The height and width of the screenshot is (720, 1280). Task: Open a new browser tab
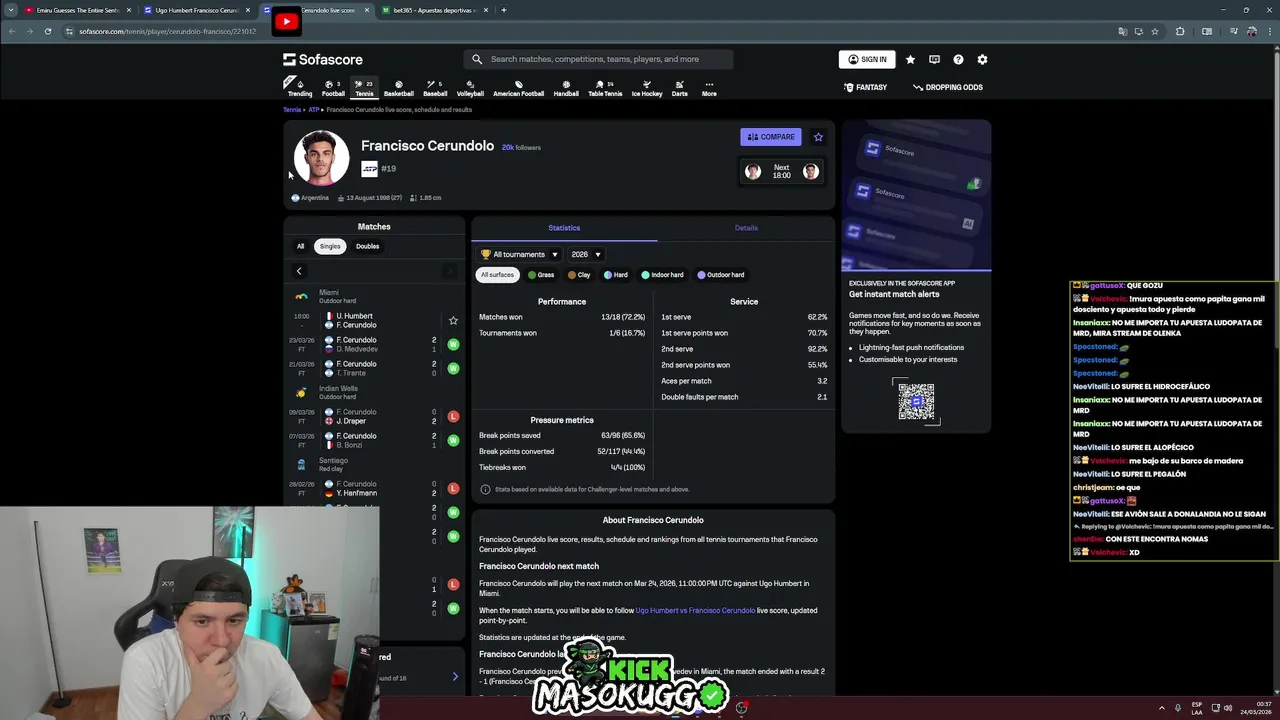click(x=503, y=10)
